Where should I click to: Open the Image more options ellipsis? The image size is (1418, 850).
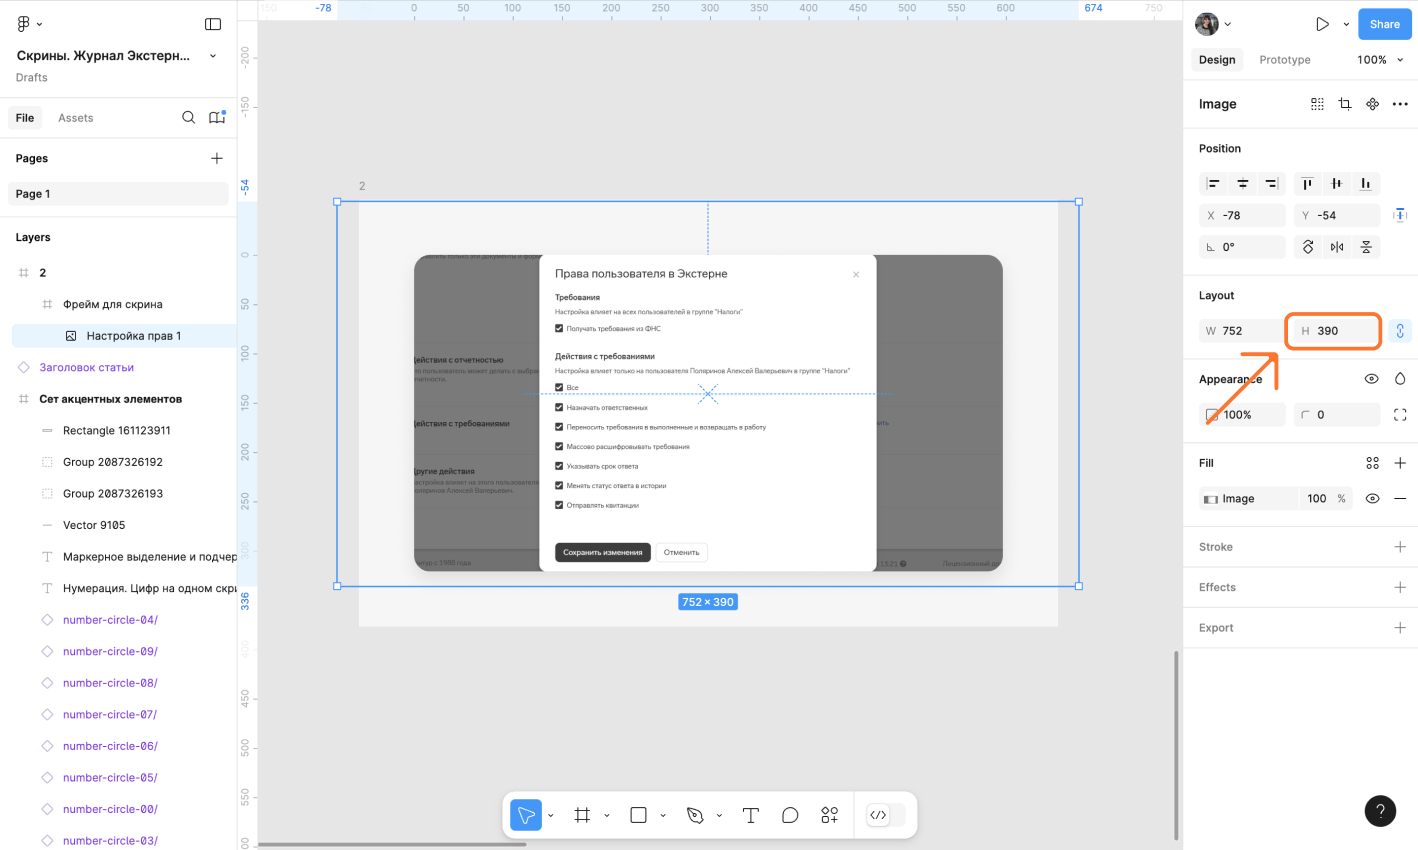pyautogui.click(x=1400, y=104)
